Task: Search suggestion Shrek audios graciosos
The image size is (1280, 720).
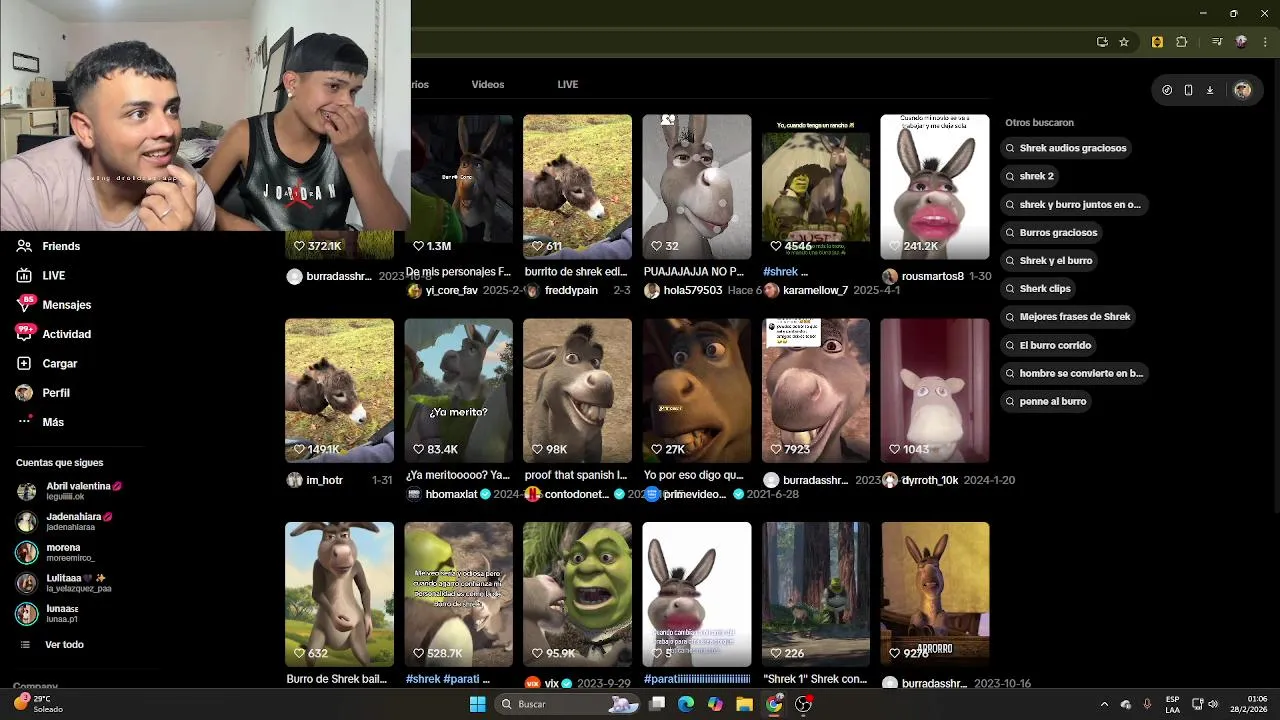Action: (x=1066, y=148)
